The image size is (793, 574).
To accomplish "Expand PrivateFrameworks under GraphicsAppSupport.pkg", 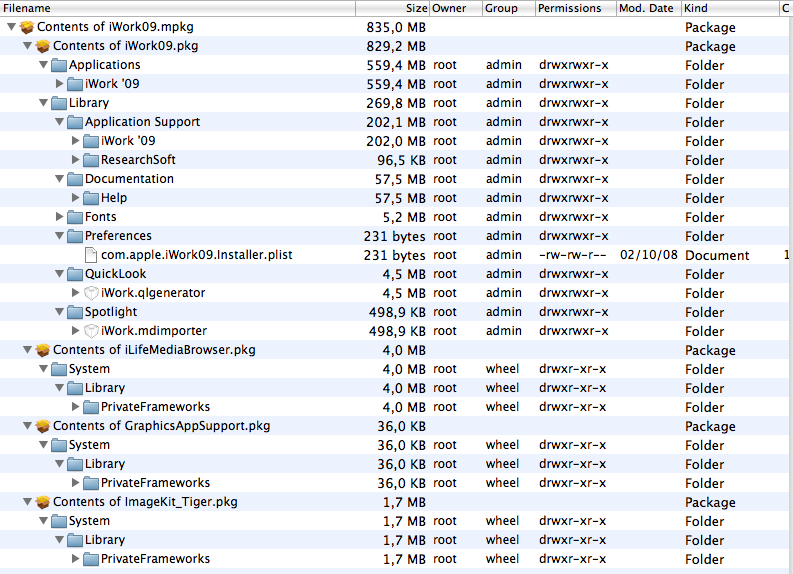I will [x=76, y=483].
